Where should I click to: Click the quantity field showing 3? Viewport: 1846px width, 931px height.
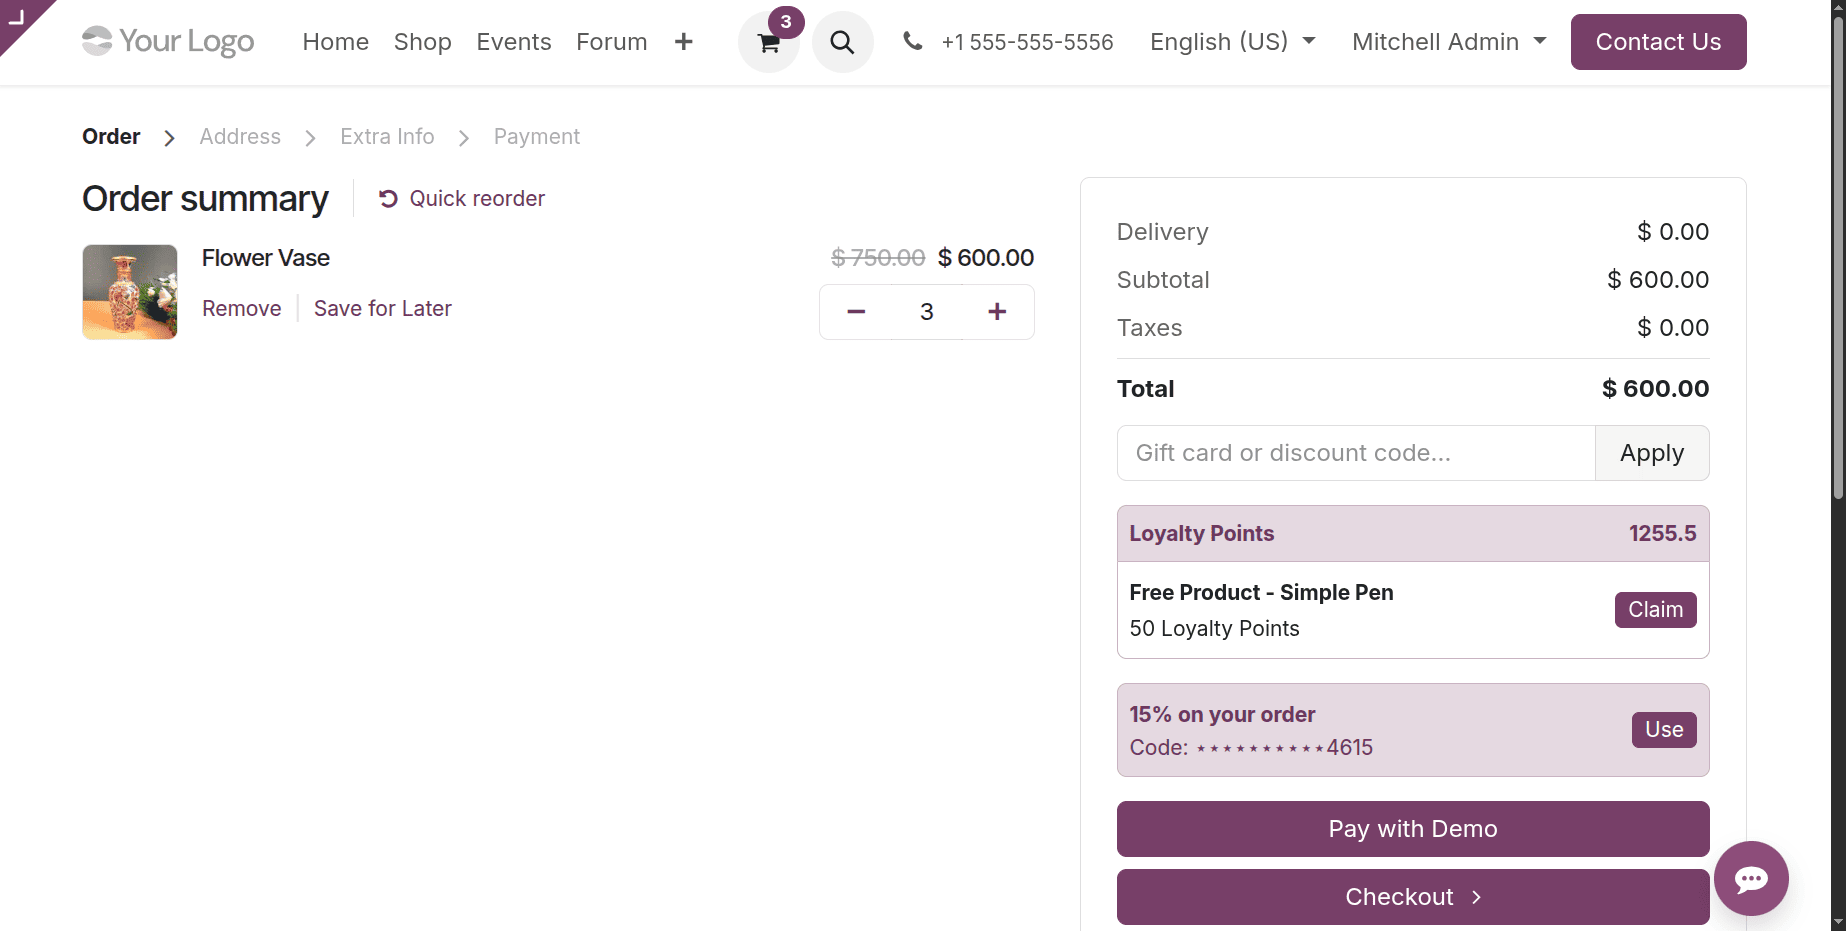click(x=927, y=312)
